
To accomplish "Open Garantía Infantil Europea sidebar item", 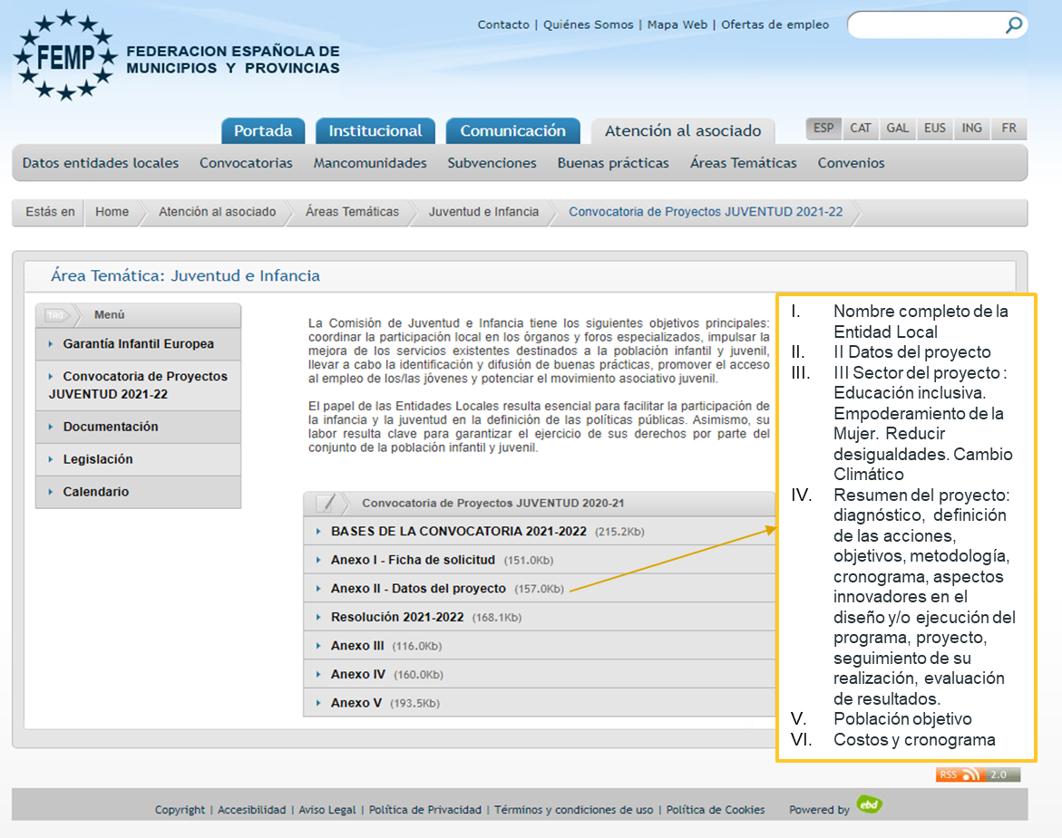I will coord(138,344).
